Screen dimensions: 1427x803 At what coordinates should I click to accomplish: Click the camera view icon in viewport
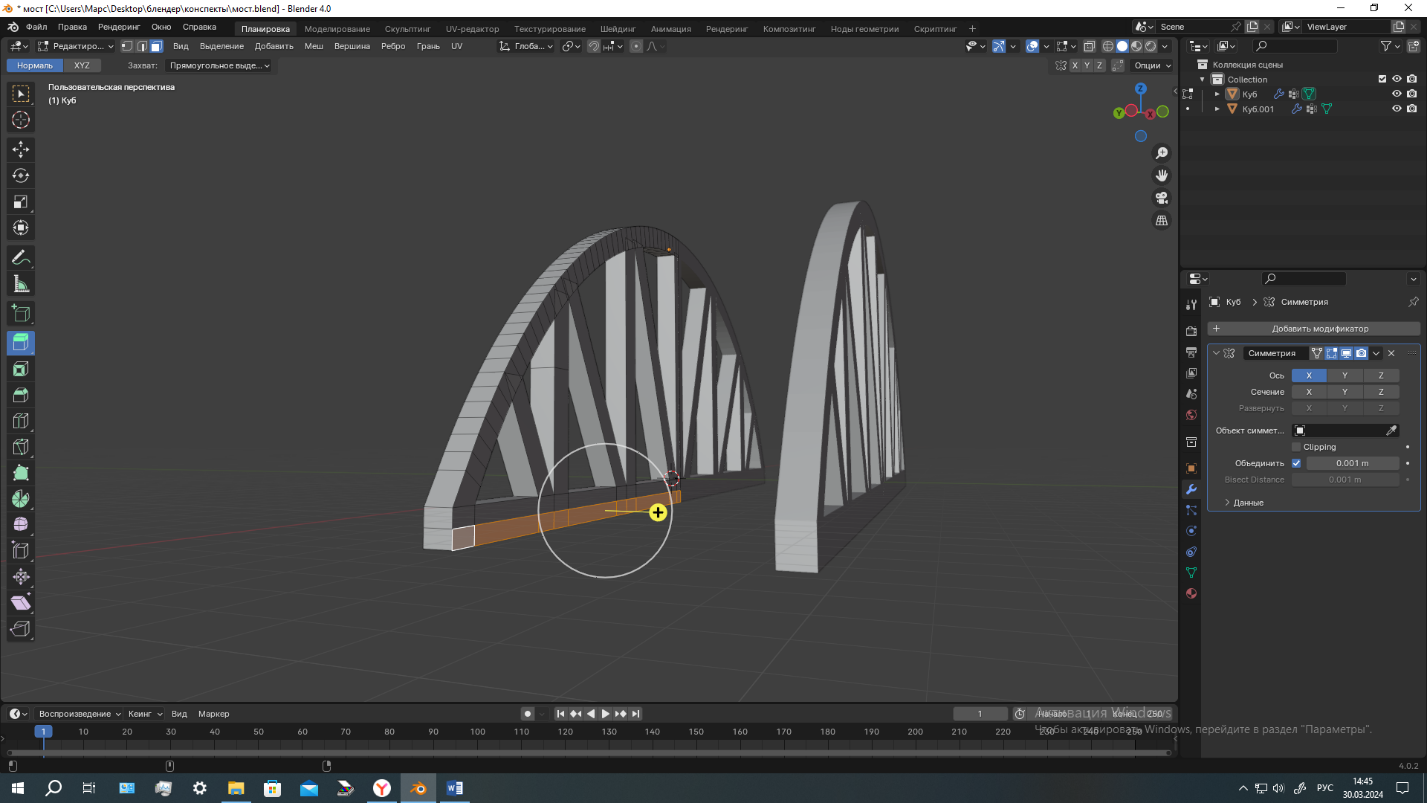(1162, 198)
